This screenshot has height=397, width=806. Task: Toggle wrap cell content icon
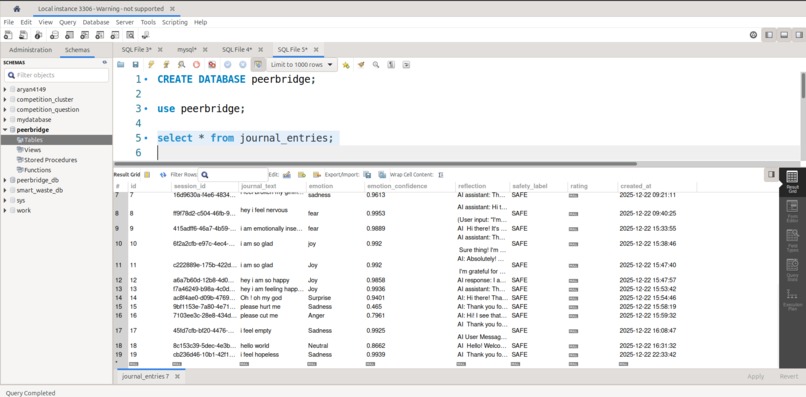pos(441,175)
